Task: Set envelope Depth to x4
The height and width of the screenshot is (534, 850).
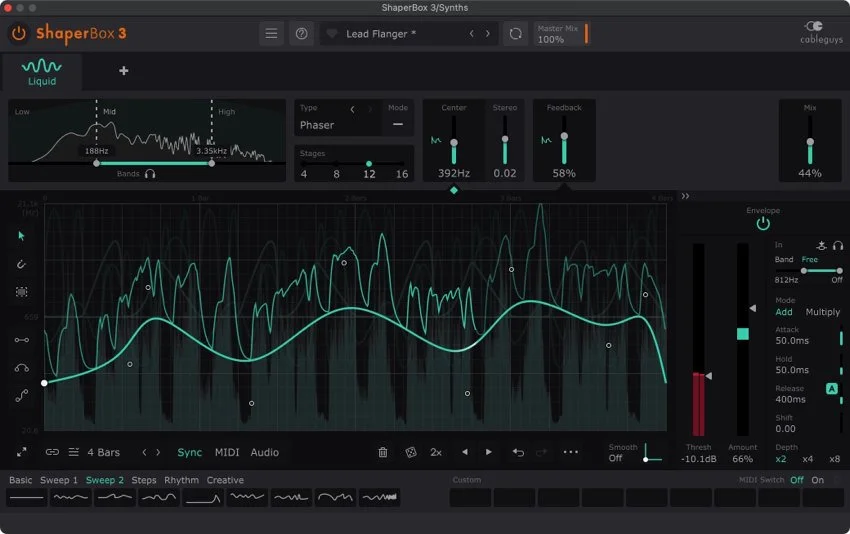Action: click(808, 459)
